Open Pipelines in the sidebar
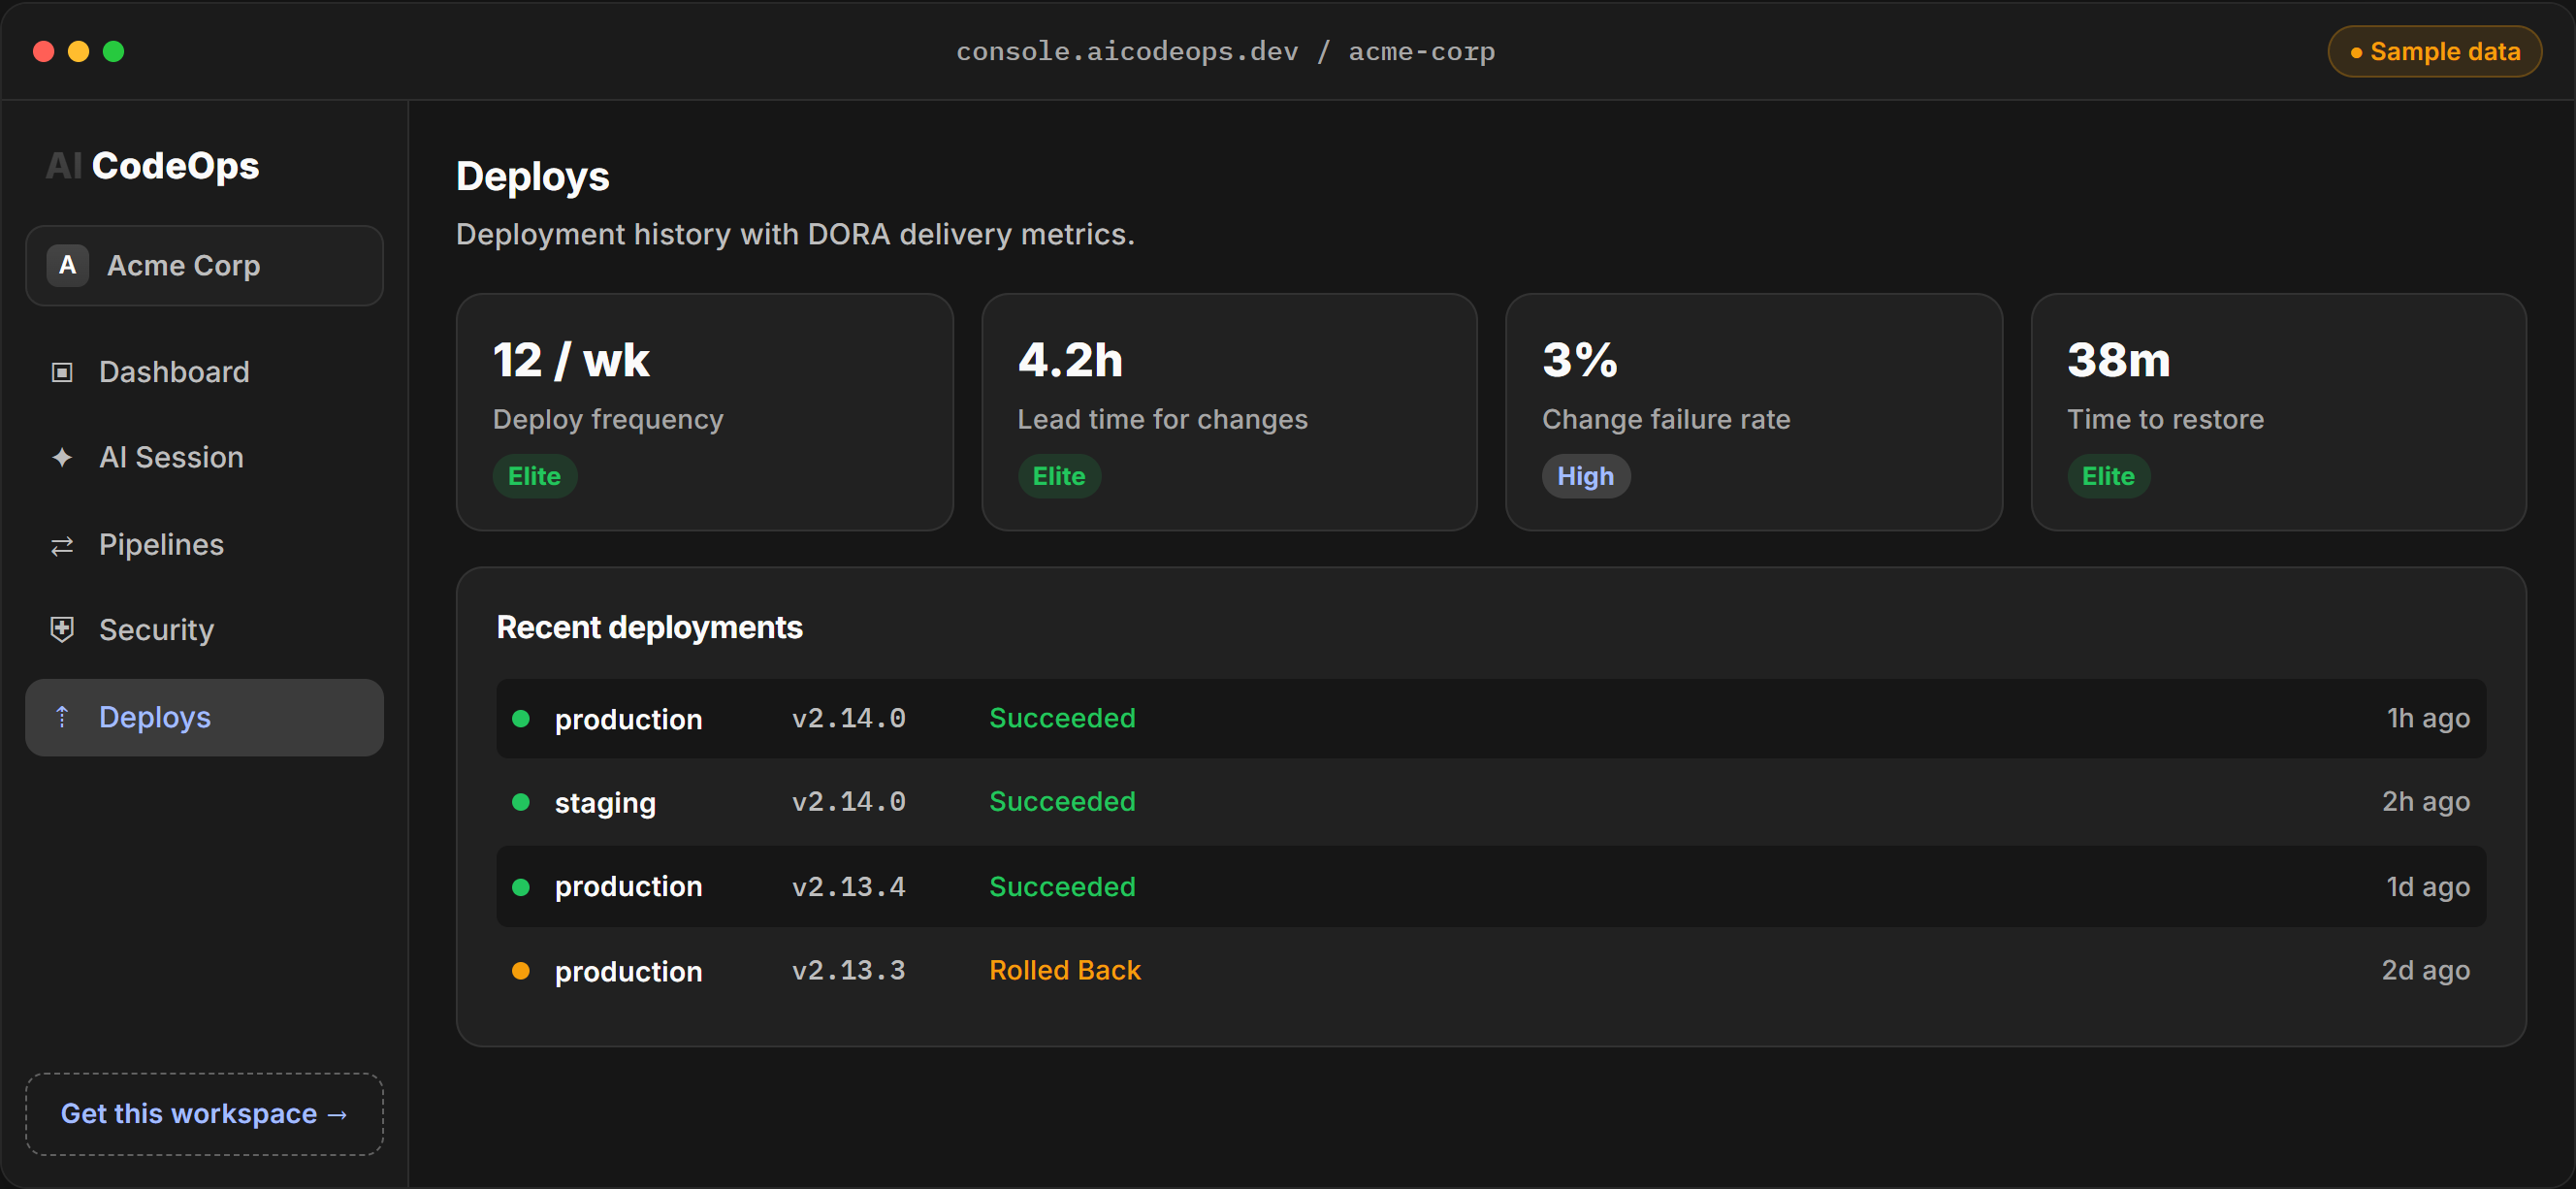The height and width of the screenshot is (1189, 2576). (204, 545)
